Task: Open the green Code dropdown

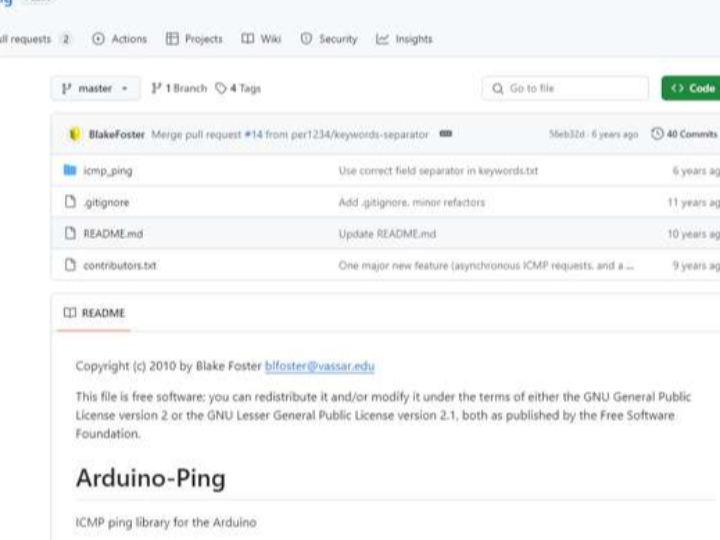Action: click(692, 88)
